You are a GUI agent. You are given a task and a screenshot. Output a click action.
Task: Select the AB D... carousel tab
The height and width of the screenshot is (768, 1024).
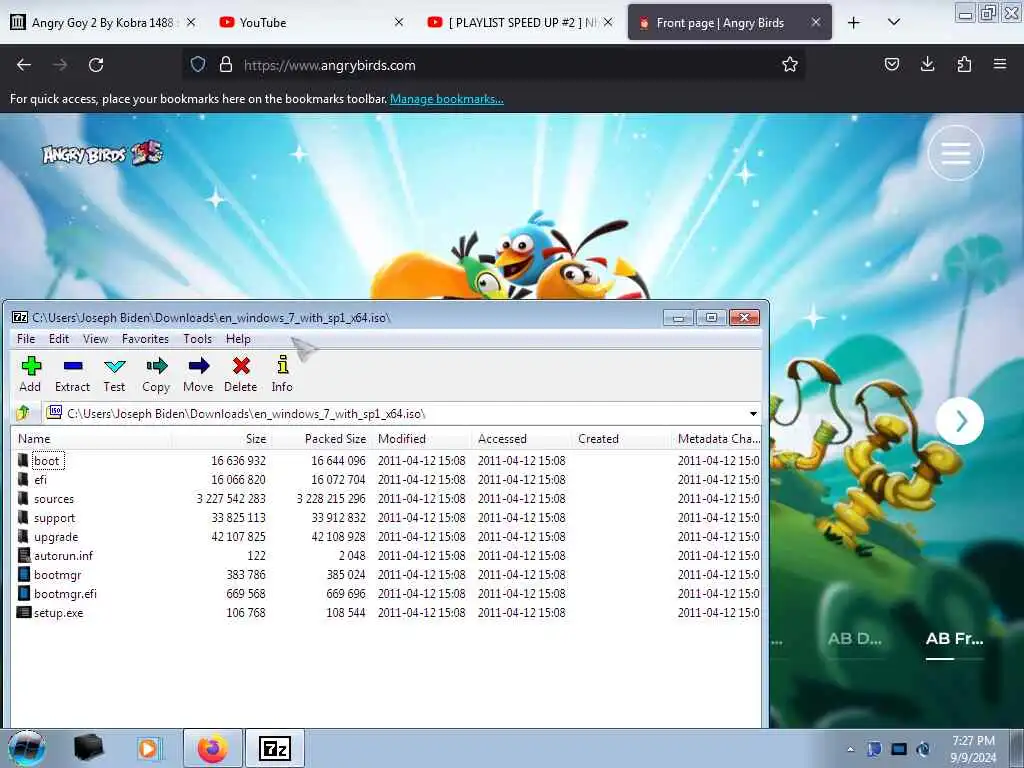pos(855,639)
